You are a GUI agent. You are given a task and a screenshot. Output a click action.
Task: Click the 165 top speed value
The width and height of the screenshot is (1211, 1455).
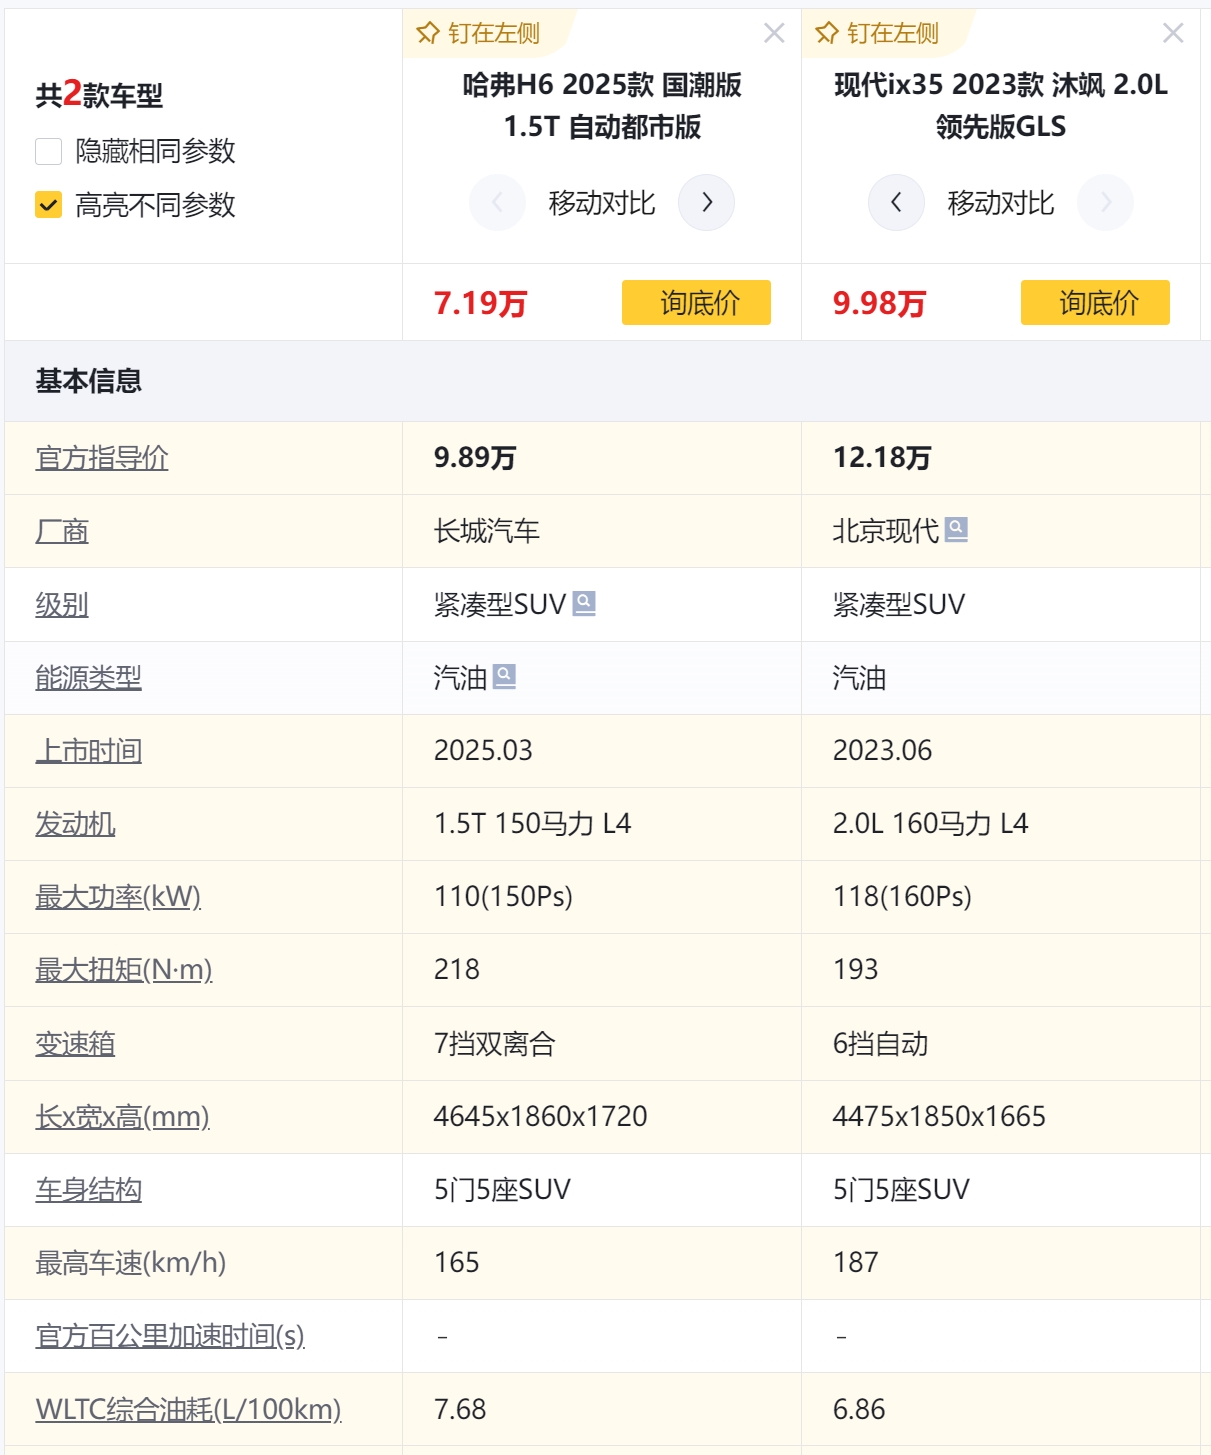tap(457, 1263)
